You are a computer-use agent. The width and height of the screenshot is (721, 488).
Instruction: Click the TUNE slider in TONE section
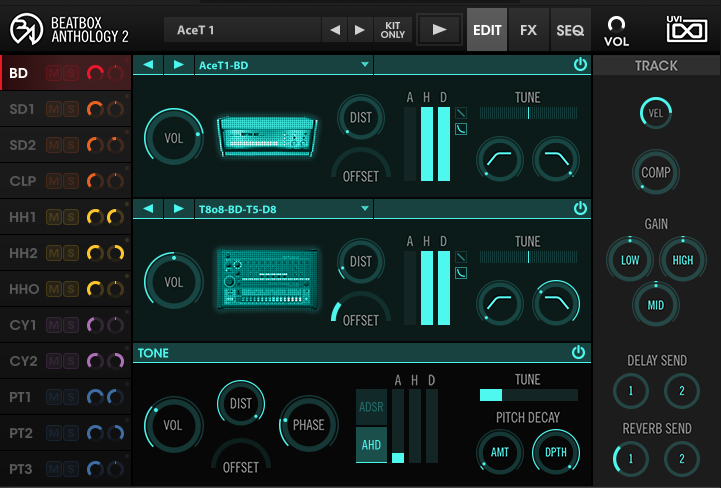coord(528,395)
